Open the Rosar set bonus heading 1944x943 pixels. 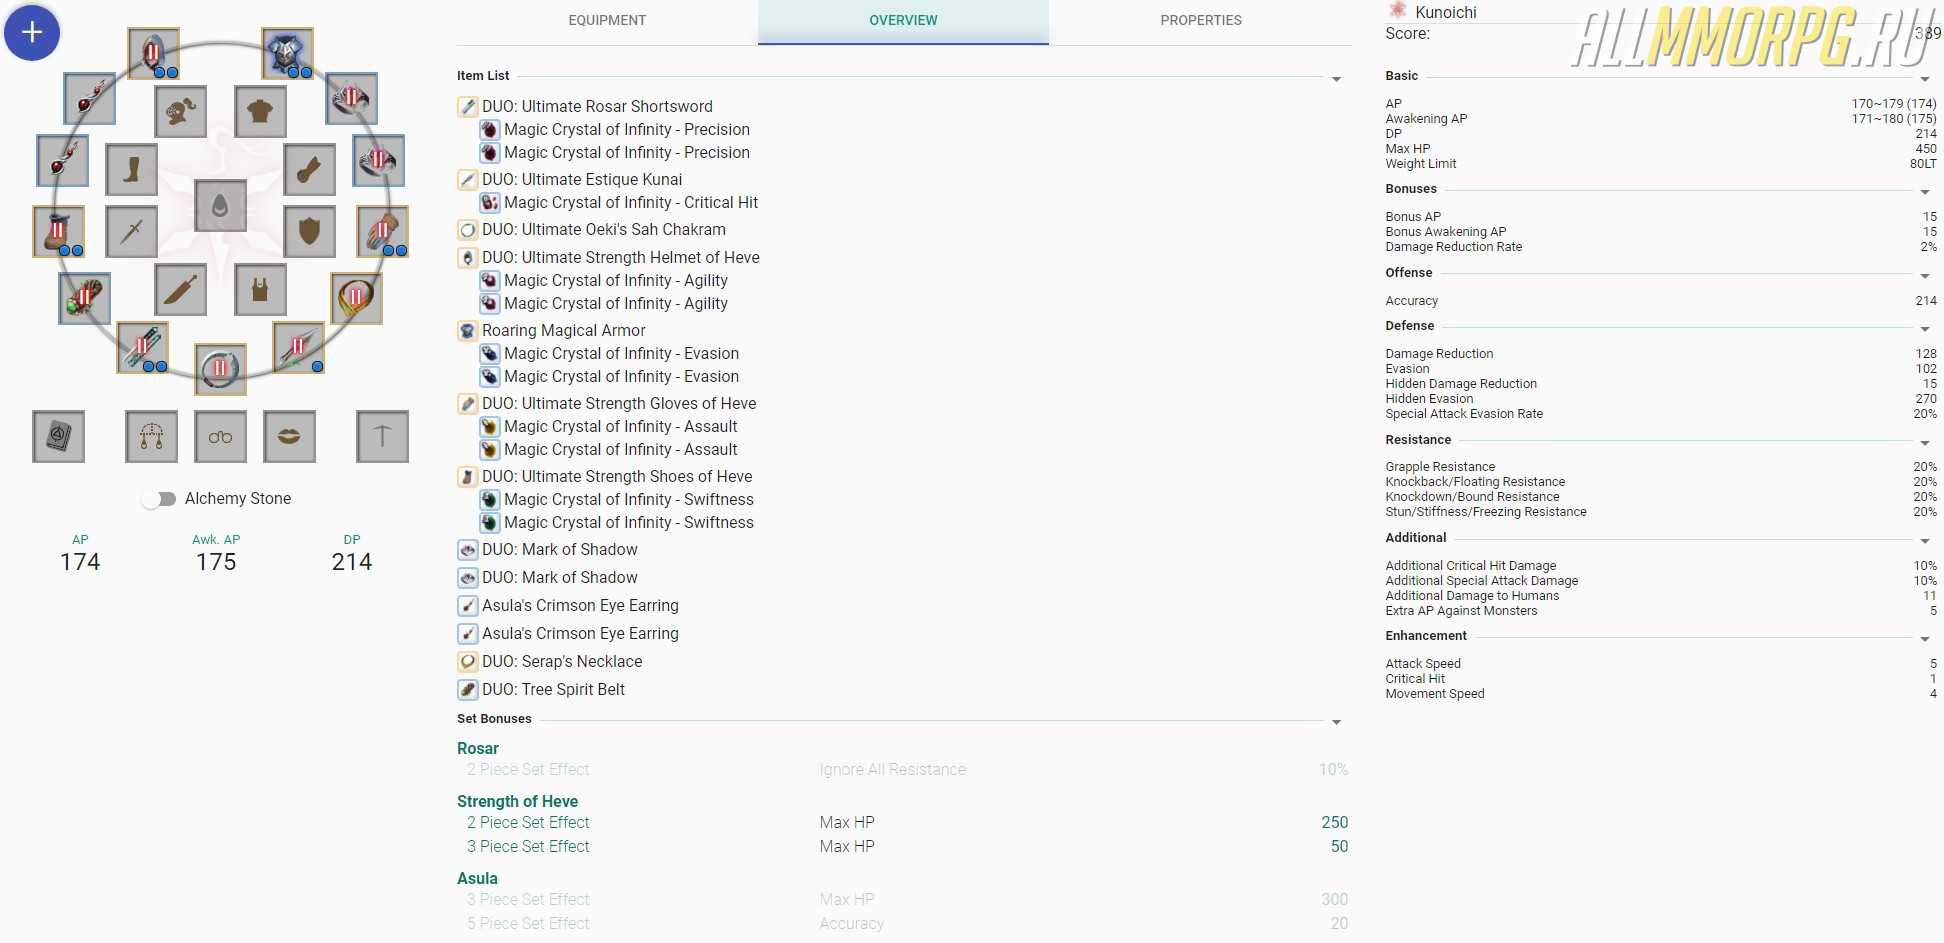click(478, 748)
